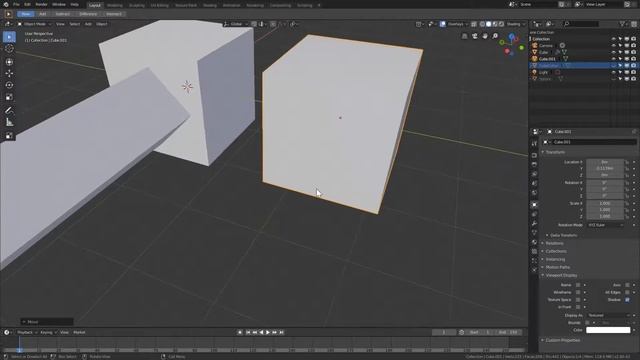Expand the Relations panel
640x360 pixels.
pyautogui.click(x=554, y=243)
